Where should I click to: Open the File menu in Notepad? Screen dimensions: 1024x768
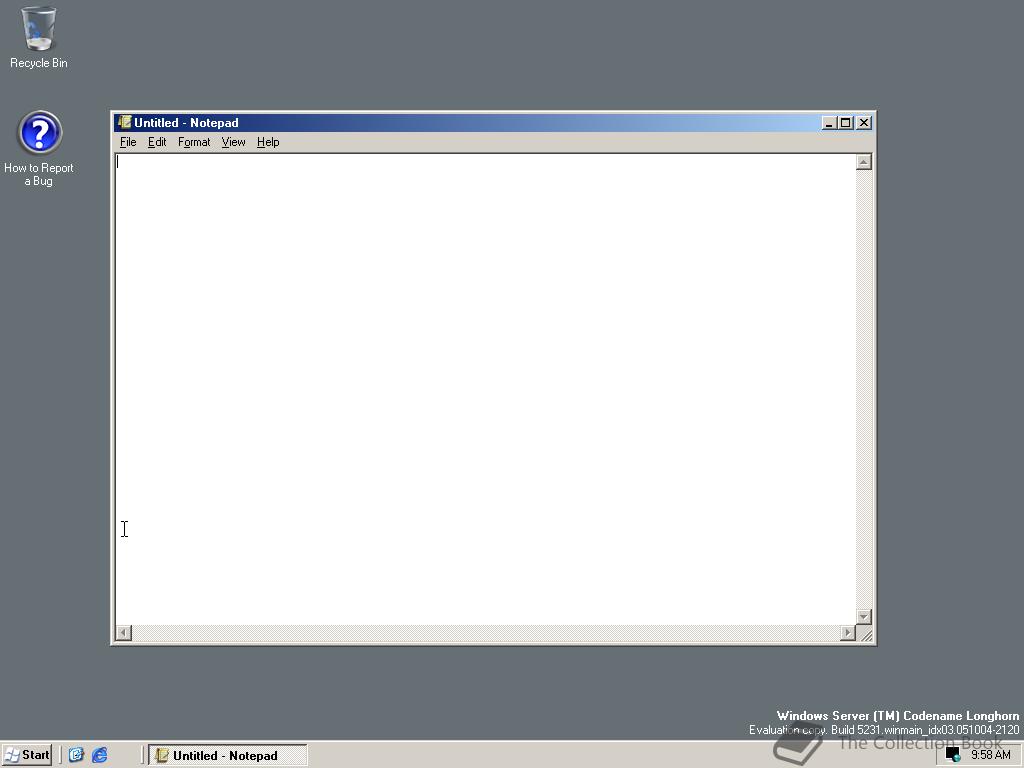point(128,142)
